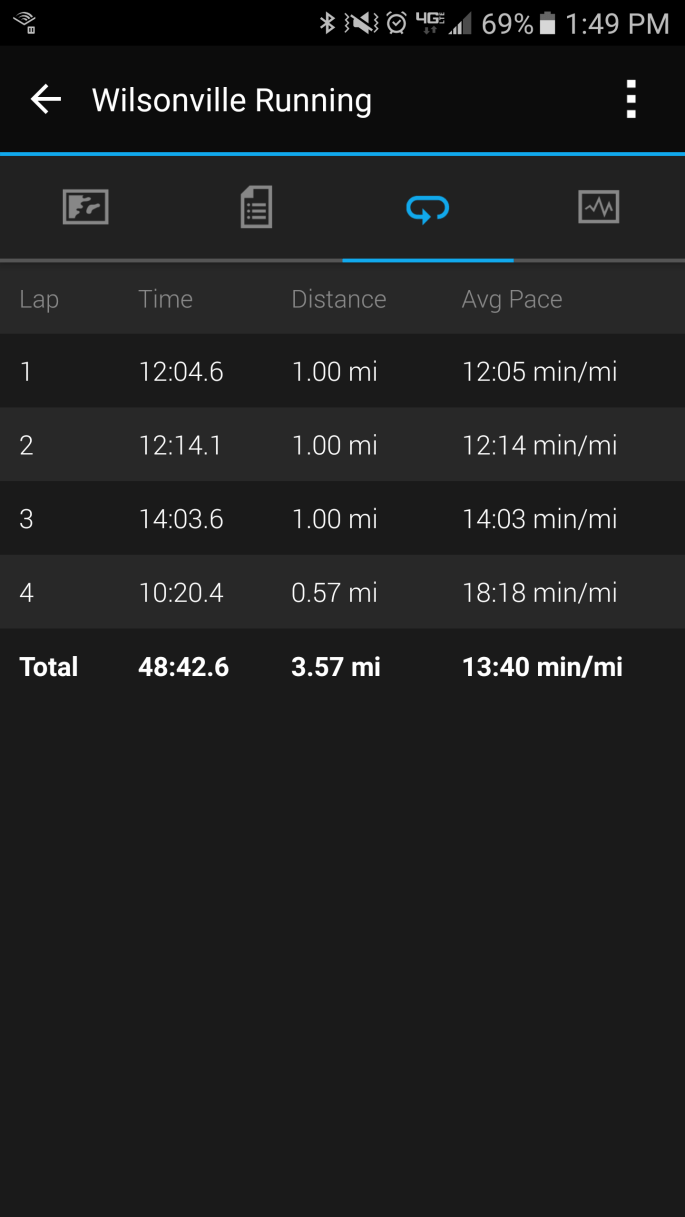Tap the Total row 48:42.6
The height and width of the screenshot is (1217, 685).
click(x=342, y=667)
